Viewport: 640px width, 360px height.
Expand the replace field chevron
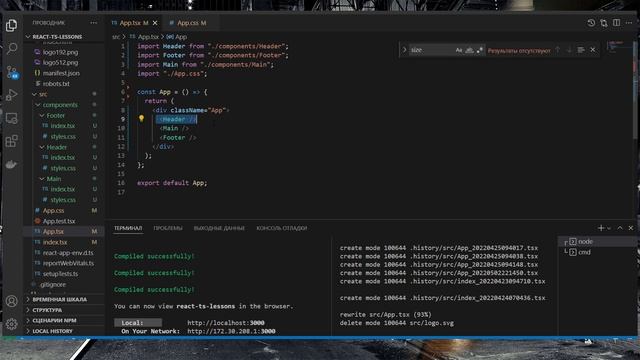click(x=404, y=50)
